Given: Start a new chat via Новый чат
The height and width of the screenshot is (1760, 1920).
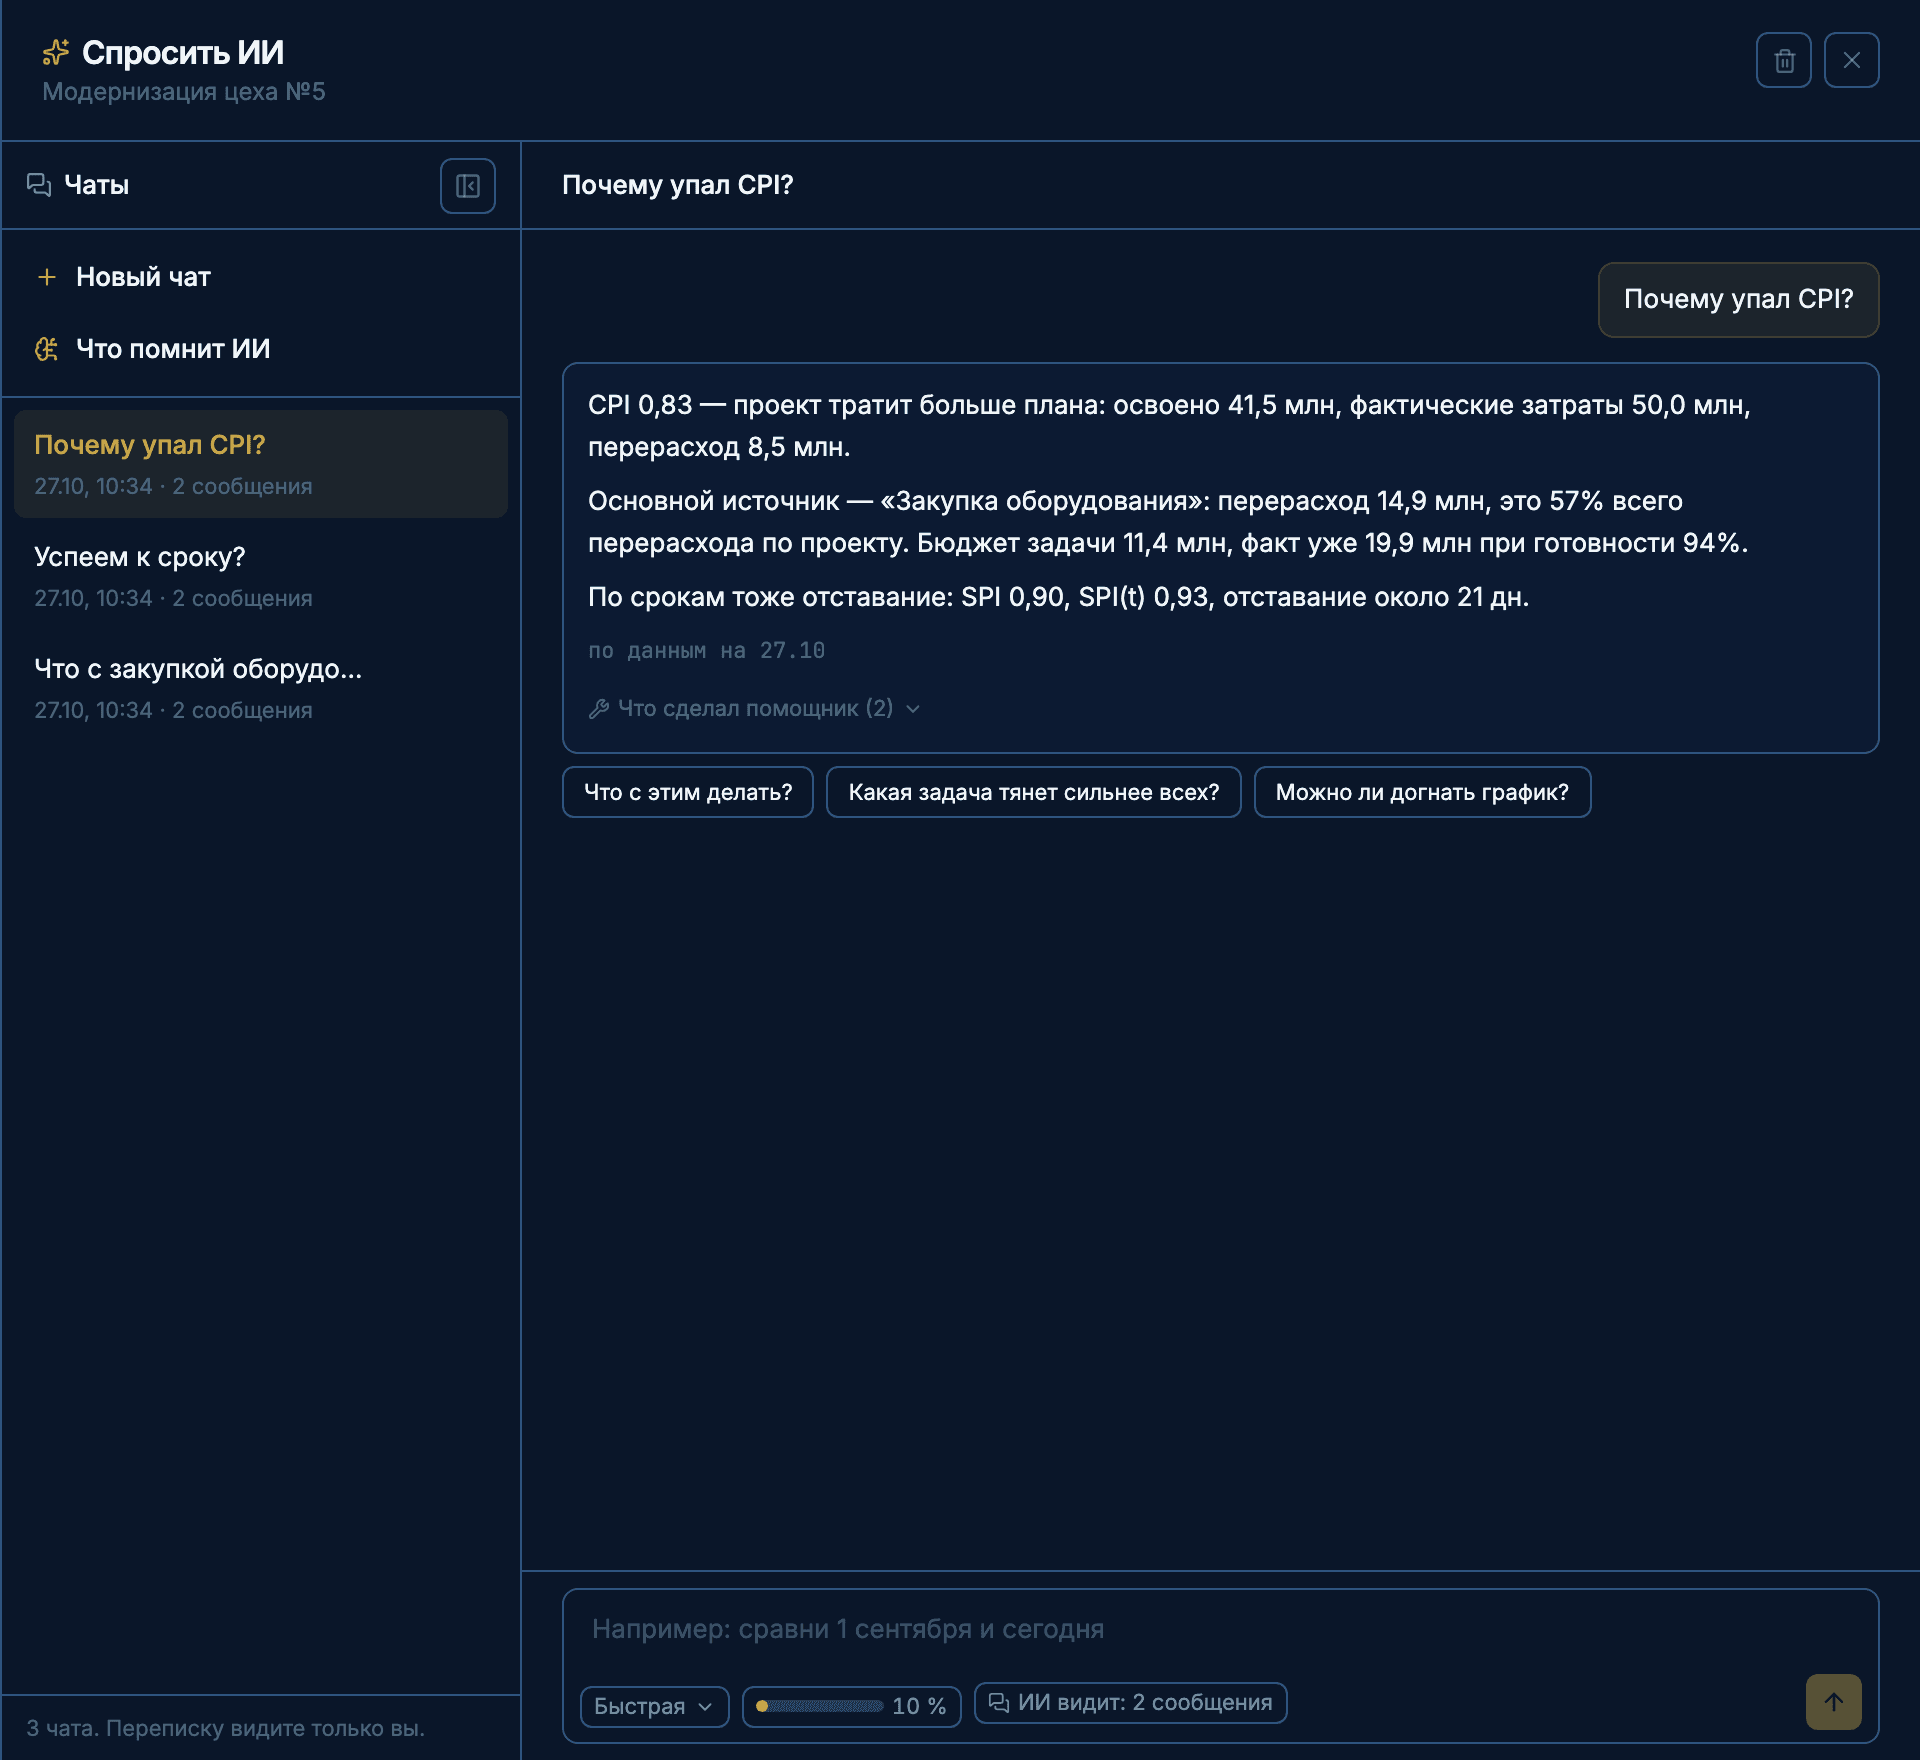Looking at the screenshot, I should (261, 277).
